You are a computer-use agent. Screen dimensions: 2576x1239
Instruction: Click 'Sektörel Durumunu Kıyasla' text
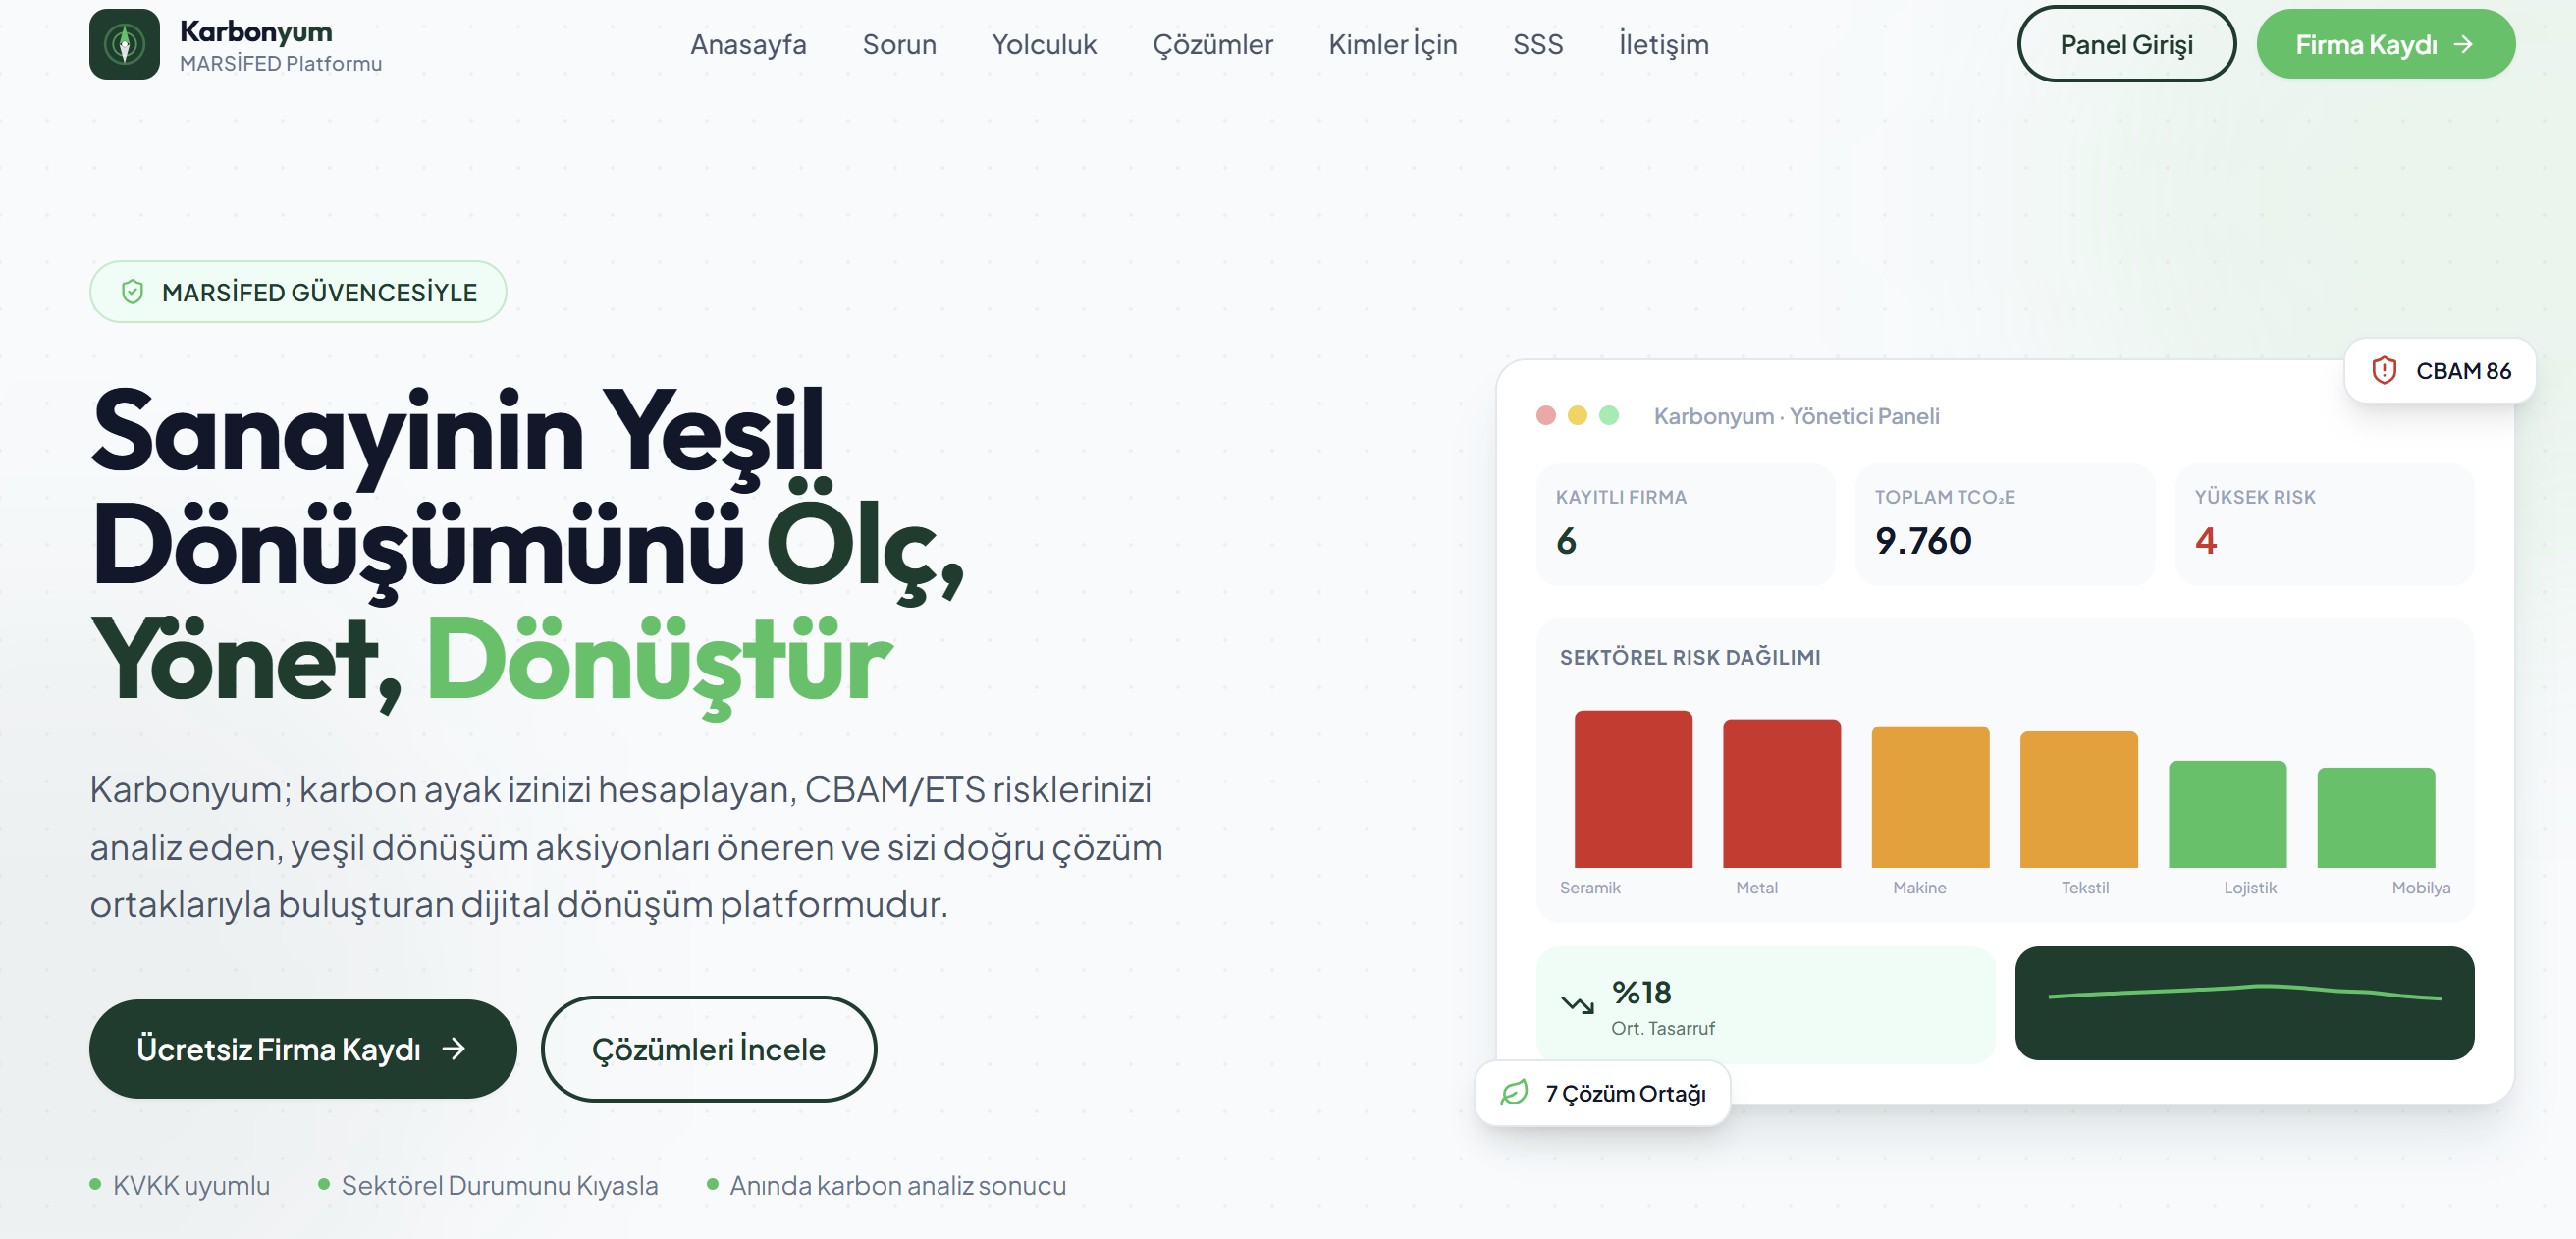point(499,1185)
